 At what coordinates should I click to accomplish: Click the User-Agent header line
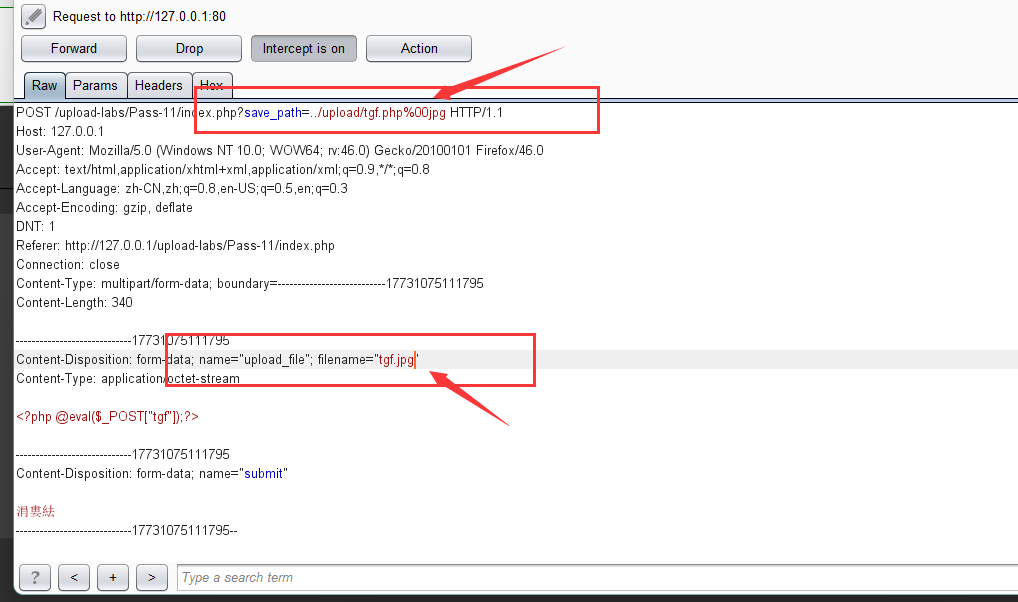280,151
